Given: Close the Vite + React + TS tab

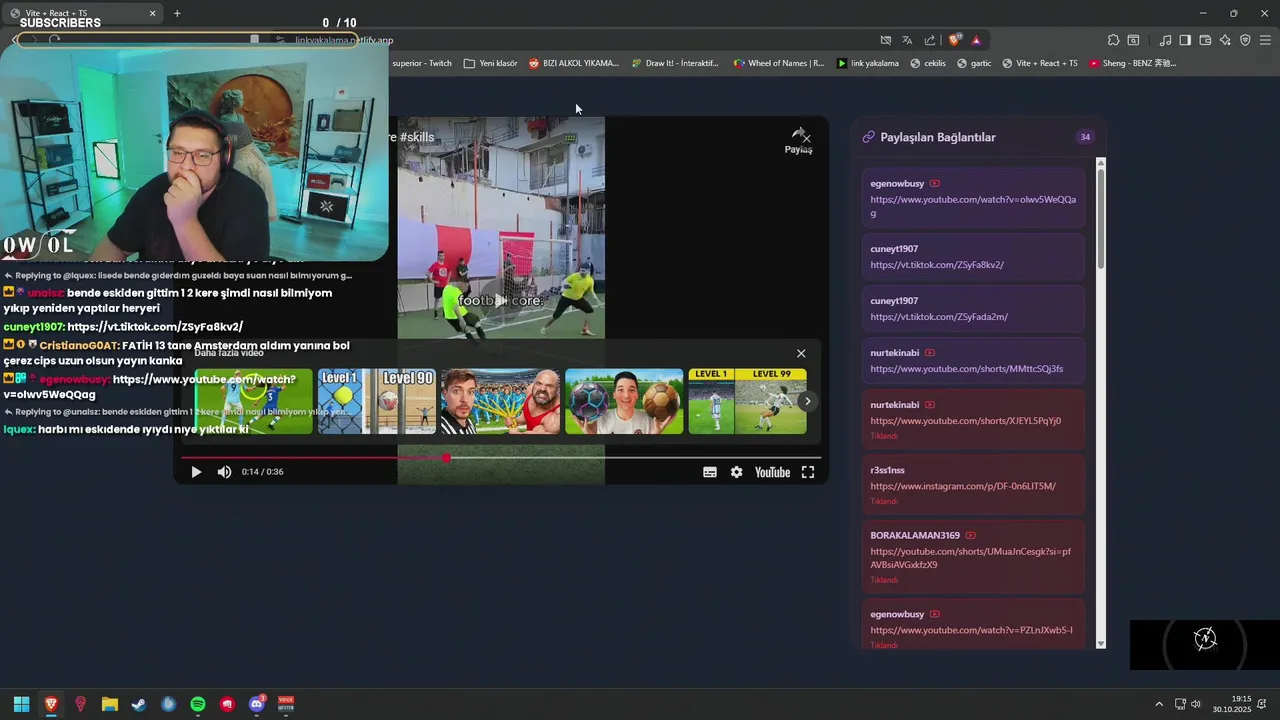Looking at the screenshot, I should point(153,13).
